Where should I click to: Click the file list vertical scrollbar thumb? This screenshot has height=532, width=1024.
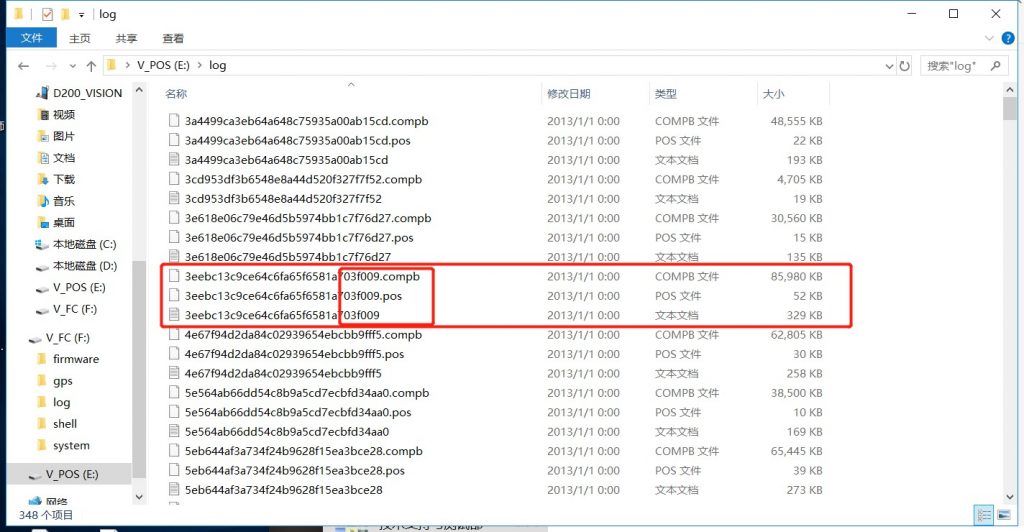[x=1010, y=109]
